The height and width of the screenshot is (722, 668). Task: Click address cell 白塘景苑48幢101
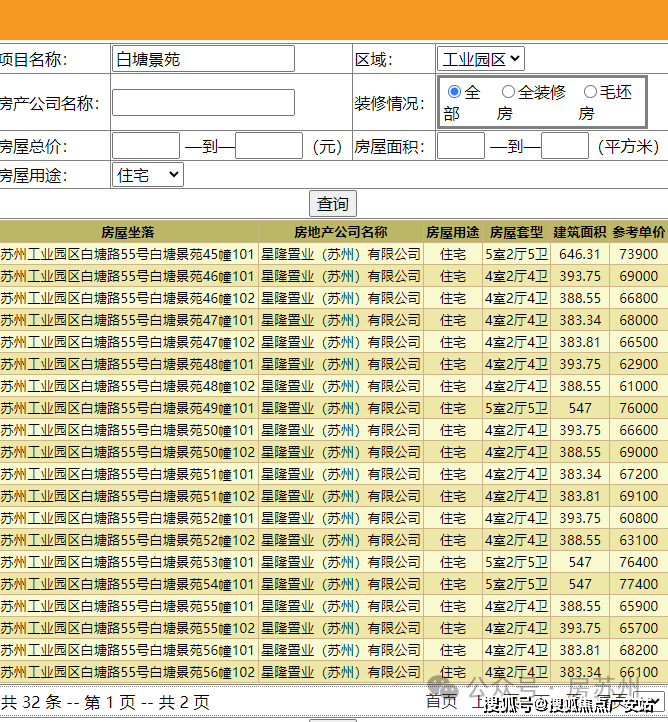pyautogui.click(x=128, y=364)
